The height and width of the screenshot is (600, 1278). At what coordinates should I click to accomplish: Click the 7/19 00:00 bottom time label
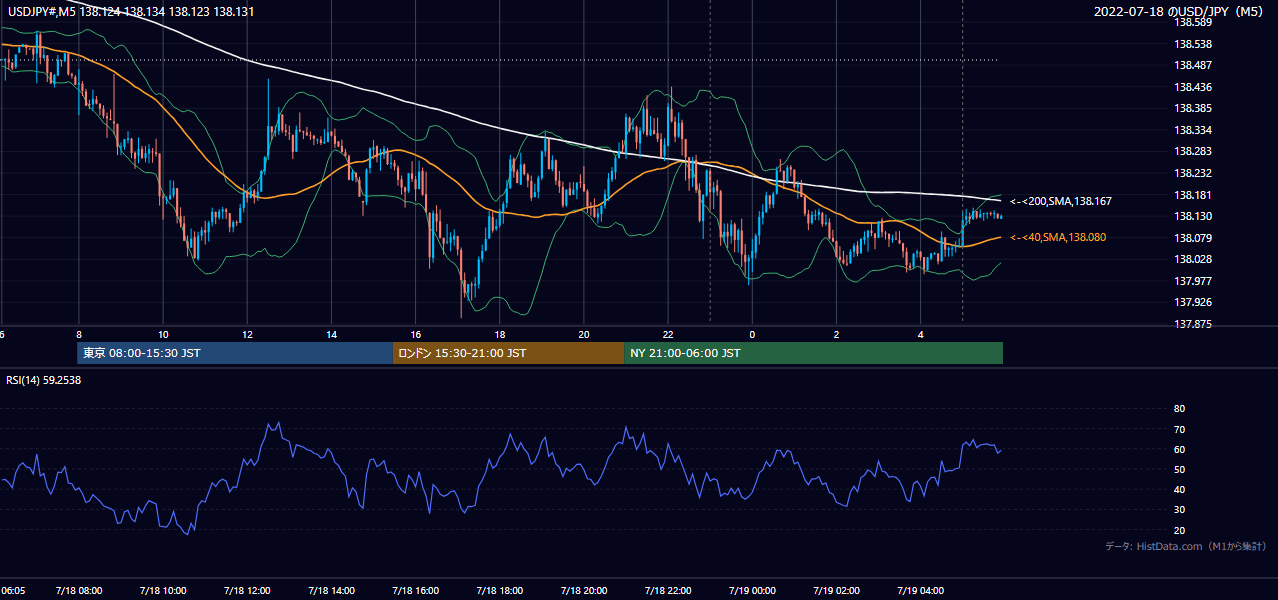tap(753, 591)
